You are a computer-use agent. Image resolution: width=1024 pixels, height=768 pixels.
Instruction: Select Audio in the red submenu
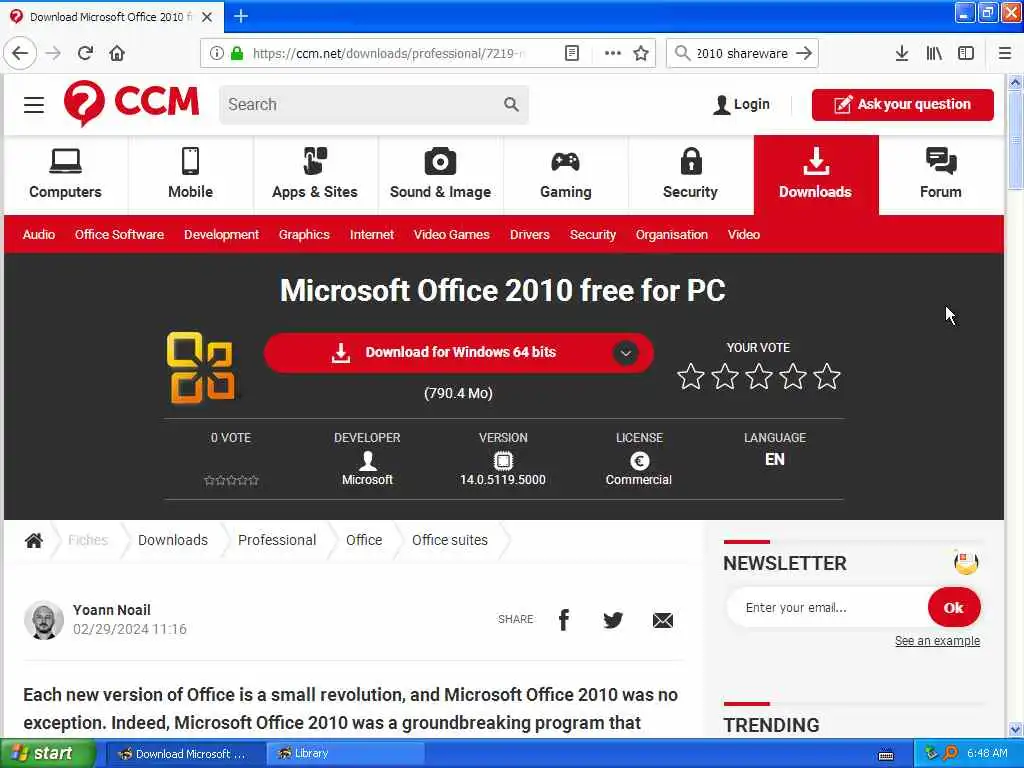point(39,234)
